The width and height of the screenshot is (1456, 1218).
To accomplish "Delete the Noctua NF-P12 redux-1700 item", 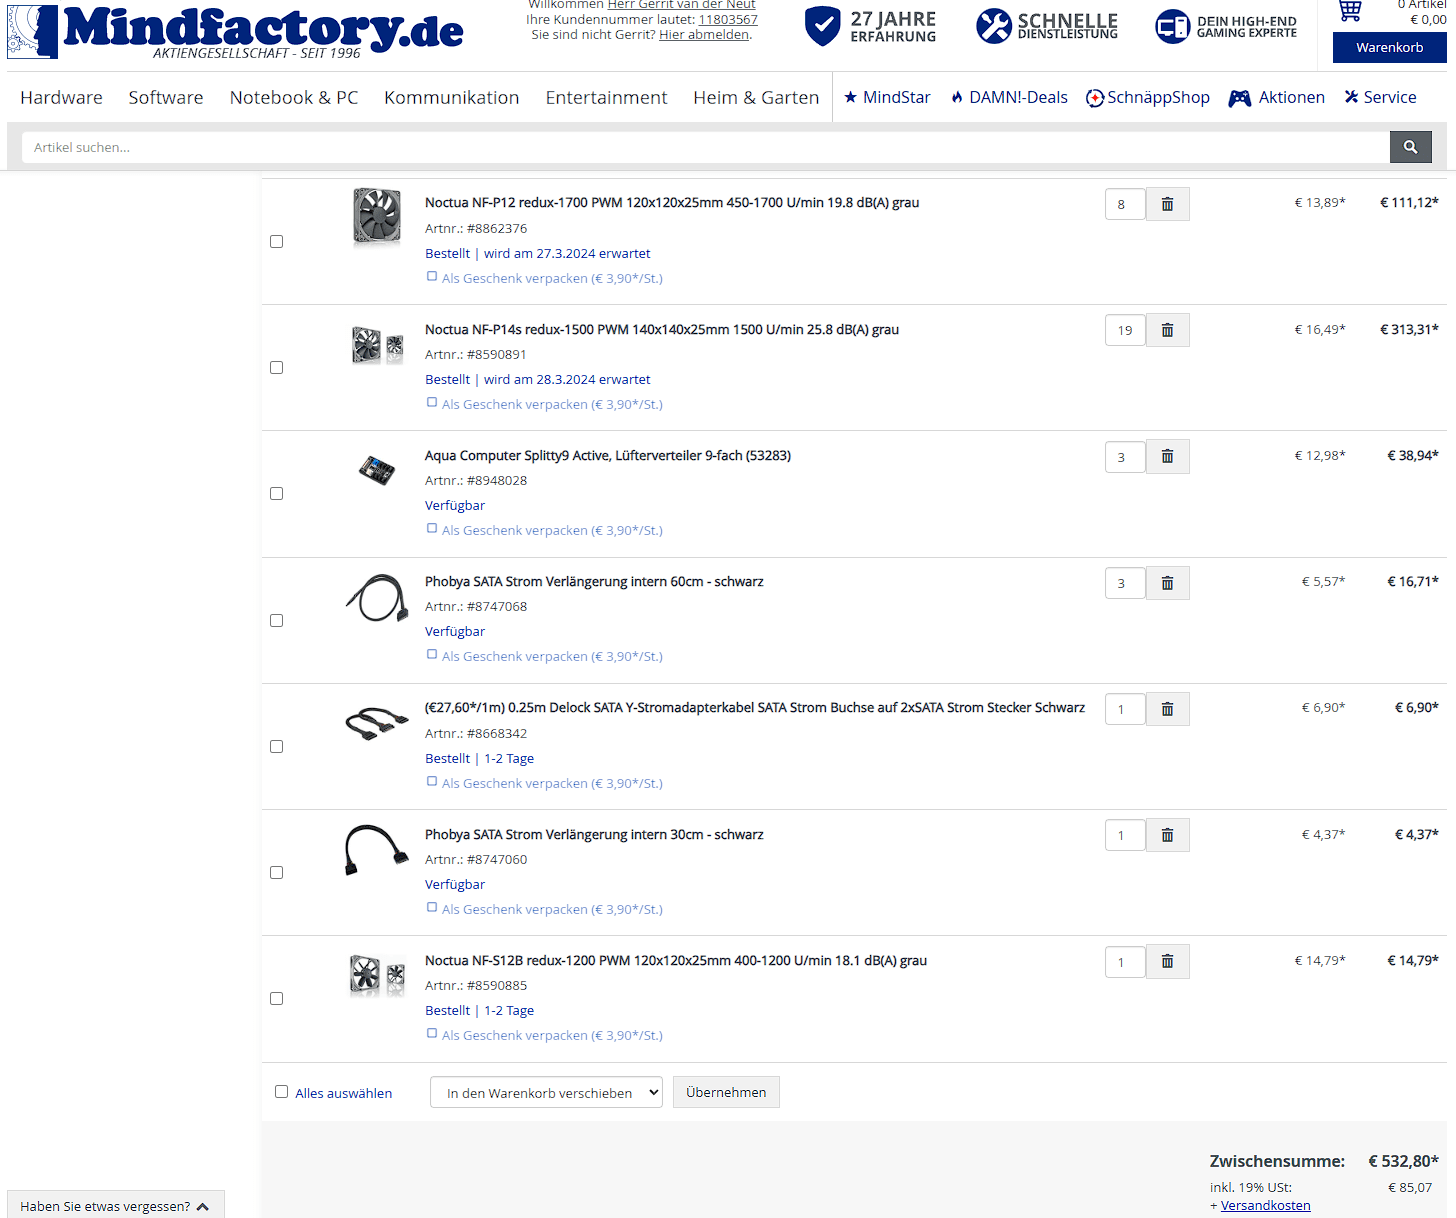I will pos(1167,204).
